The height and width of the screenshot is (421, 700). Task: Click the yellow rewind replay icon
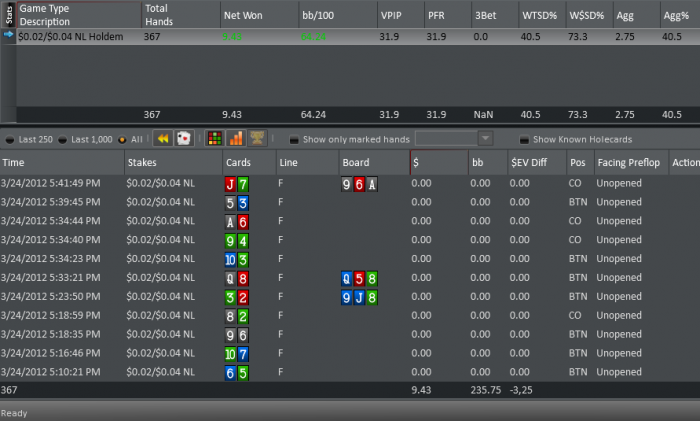point(163,139)
